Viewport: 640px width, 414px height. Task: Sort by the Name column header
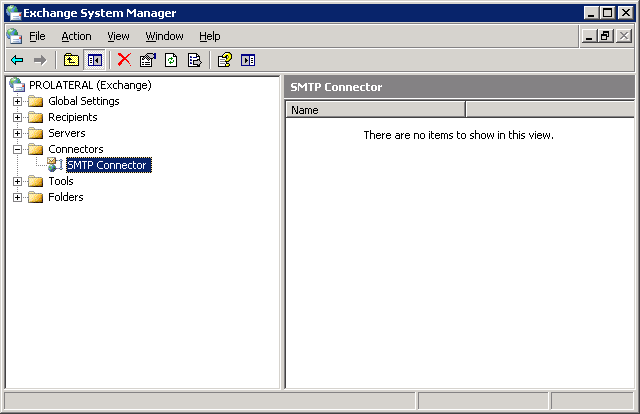(x=375, y=110)
